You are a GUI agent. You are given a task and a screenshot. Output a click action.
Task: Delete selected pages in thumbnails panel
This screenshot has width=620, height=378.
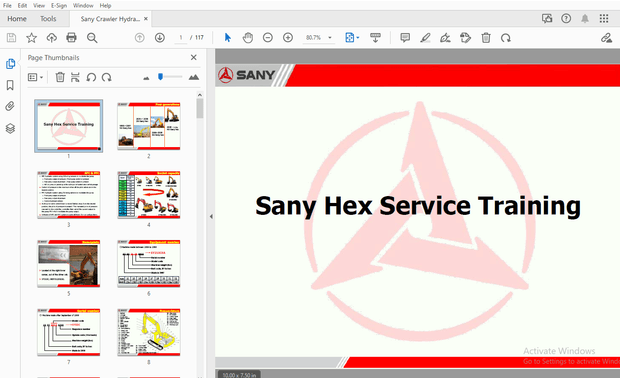[x=60, y=77]
